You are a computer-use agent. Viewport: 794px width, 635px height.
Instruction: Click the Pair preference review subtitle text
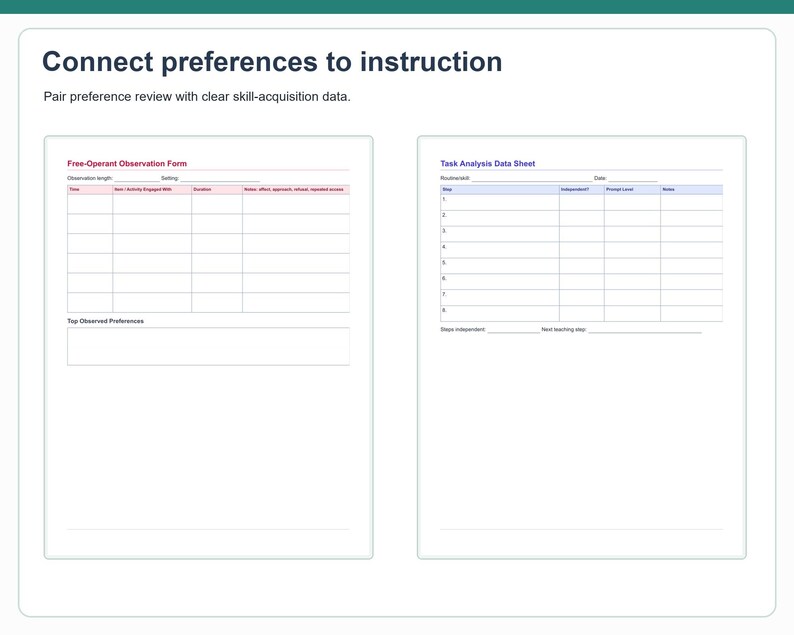coord(197,97)
